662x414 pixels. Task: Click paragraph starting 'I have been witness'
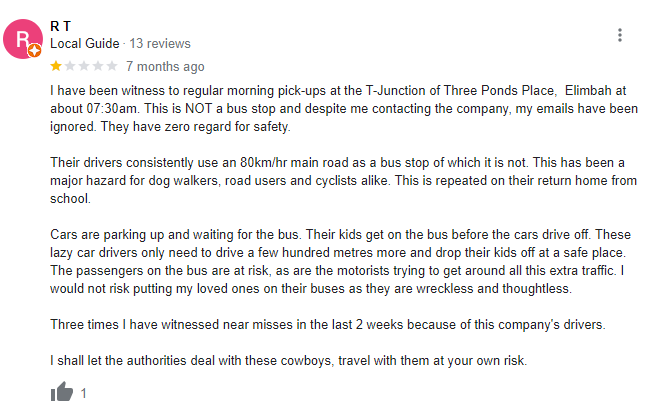(x=344, y=108)
